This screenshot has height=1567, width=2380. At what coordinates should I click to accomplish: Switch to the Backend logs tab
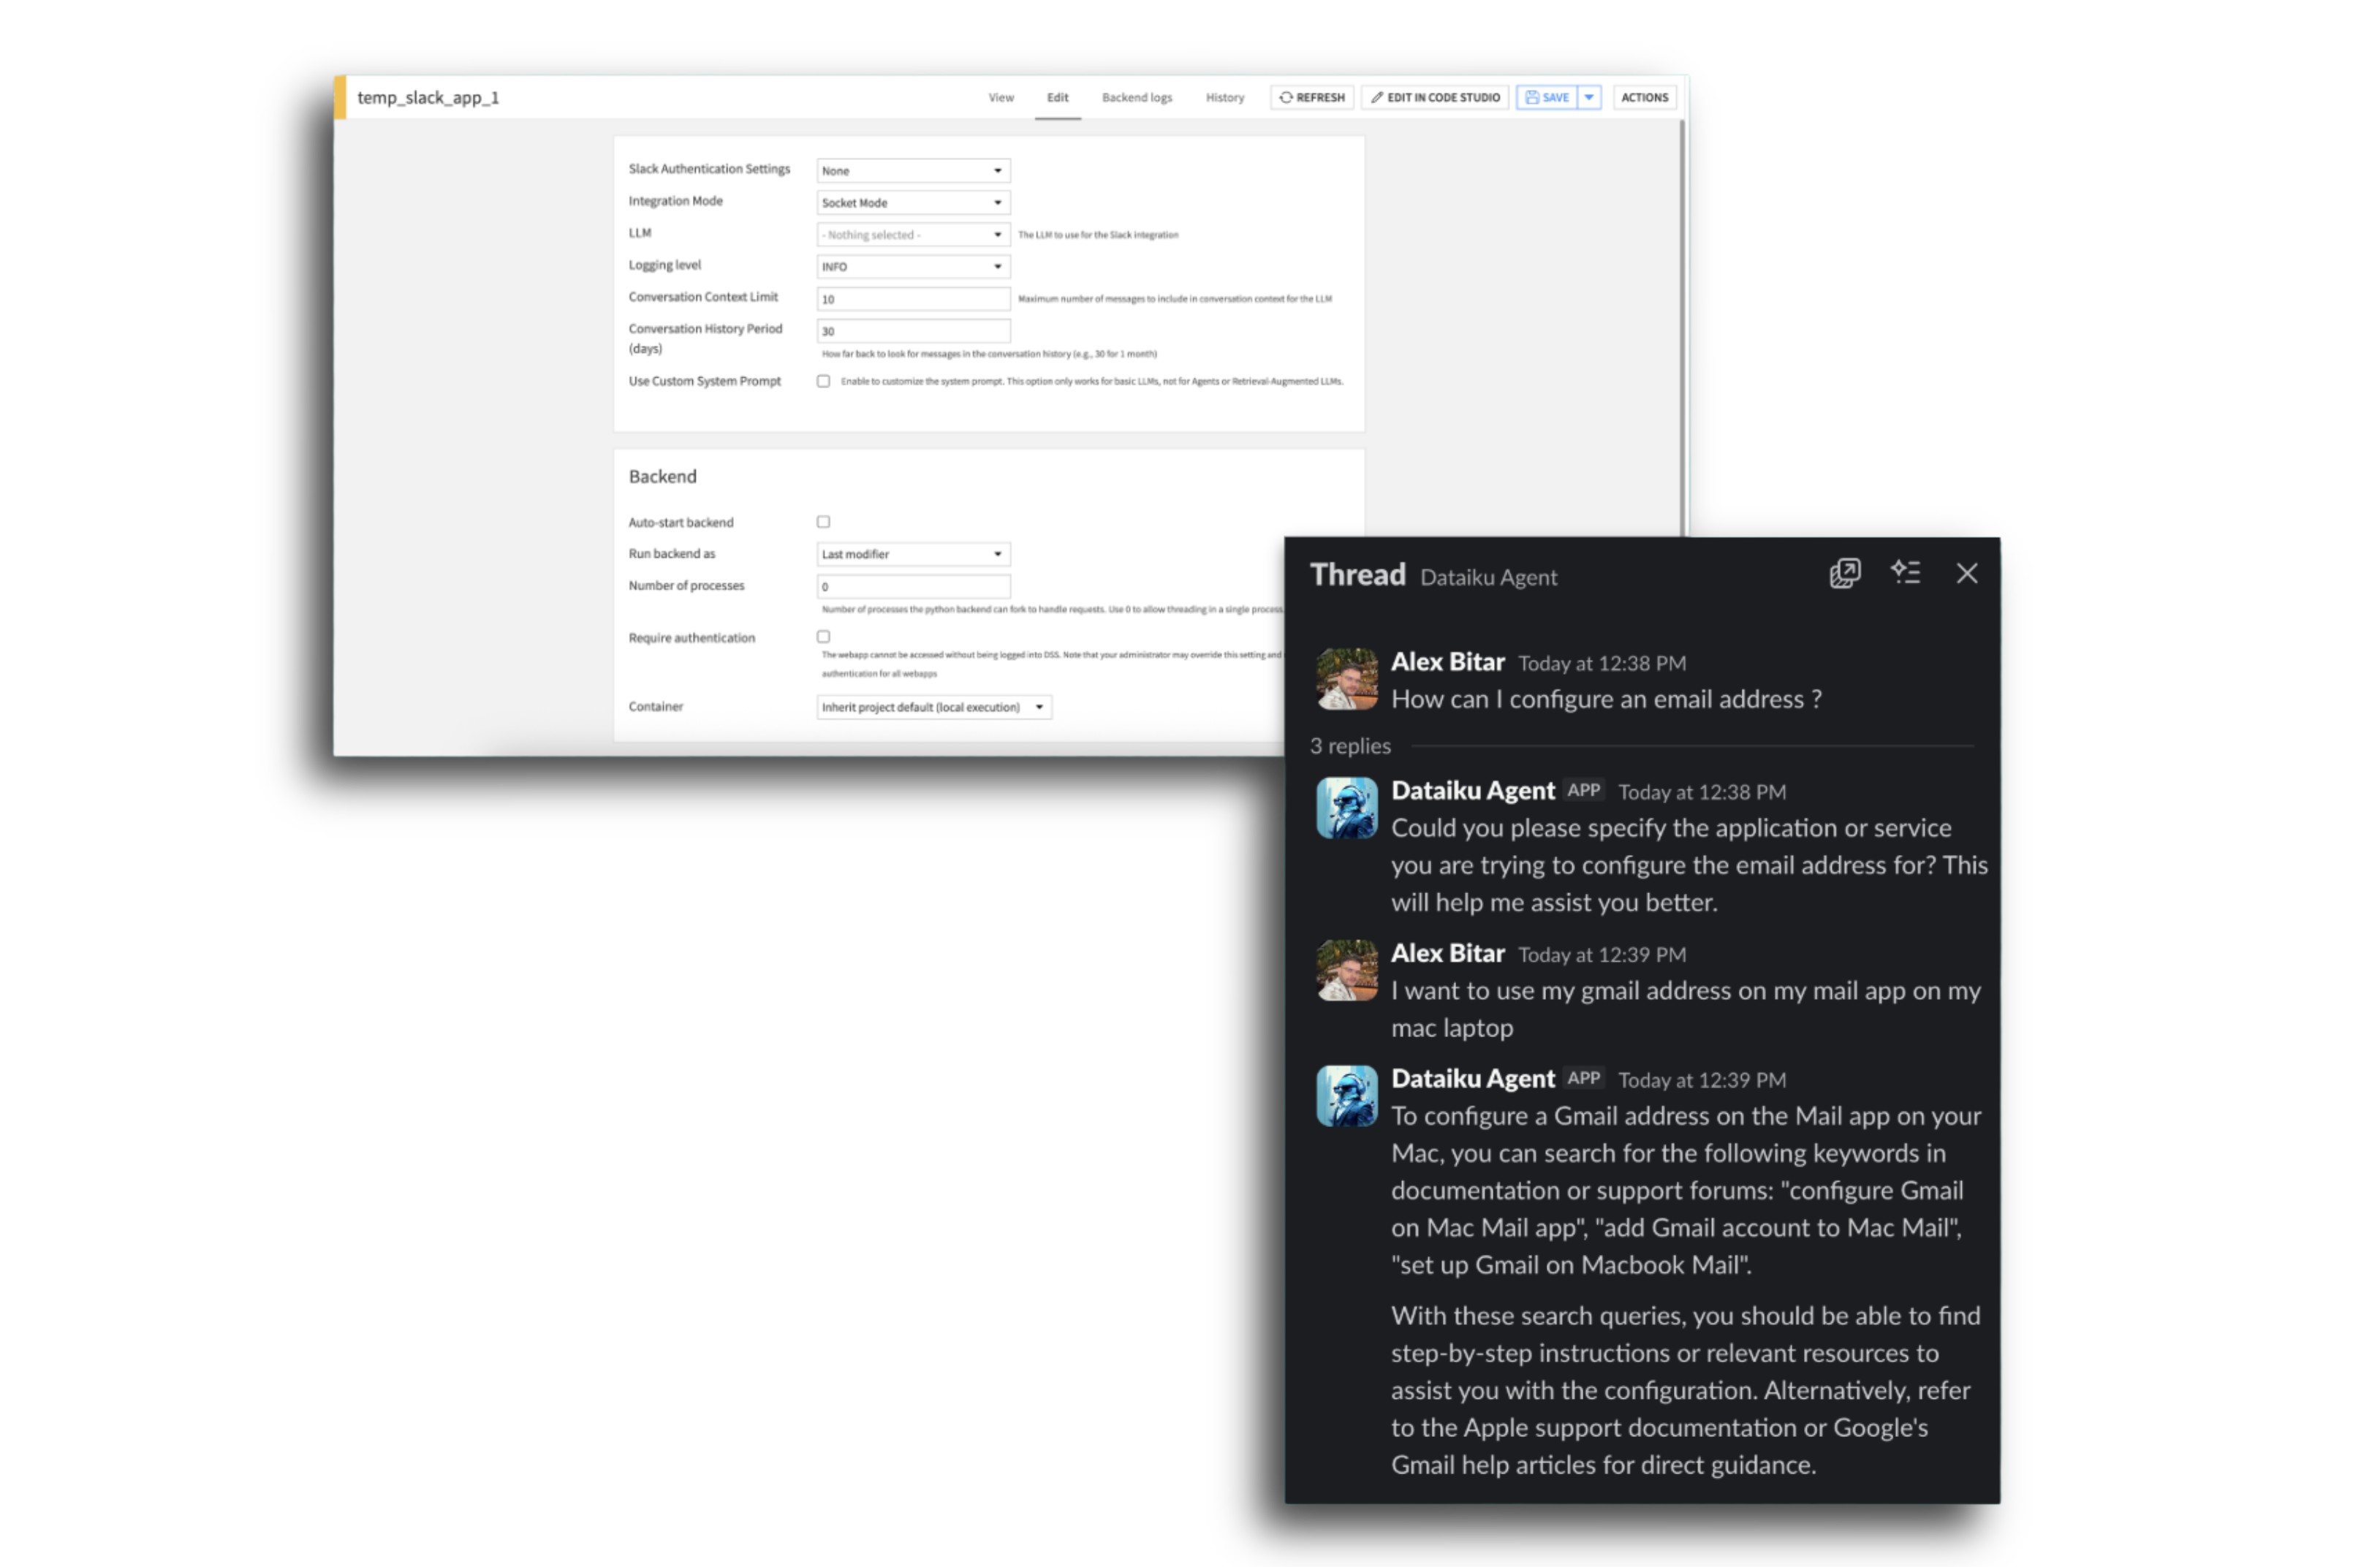point(1136,97)
